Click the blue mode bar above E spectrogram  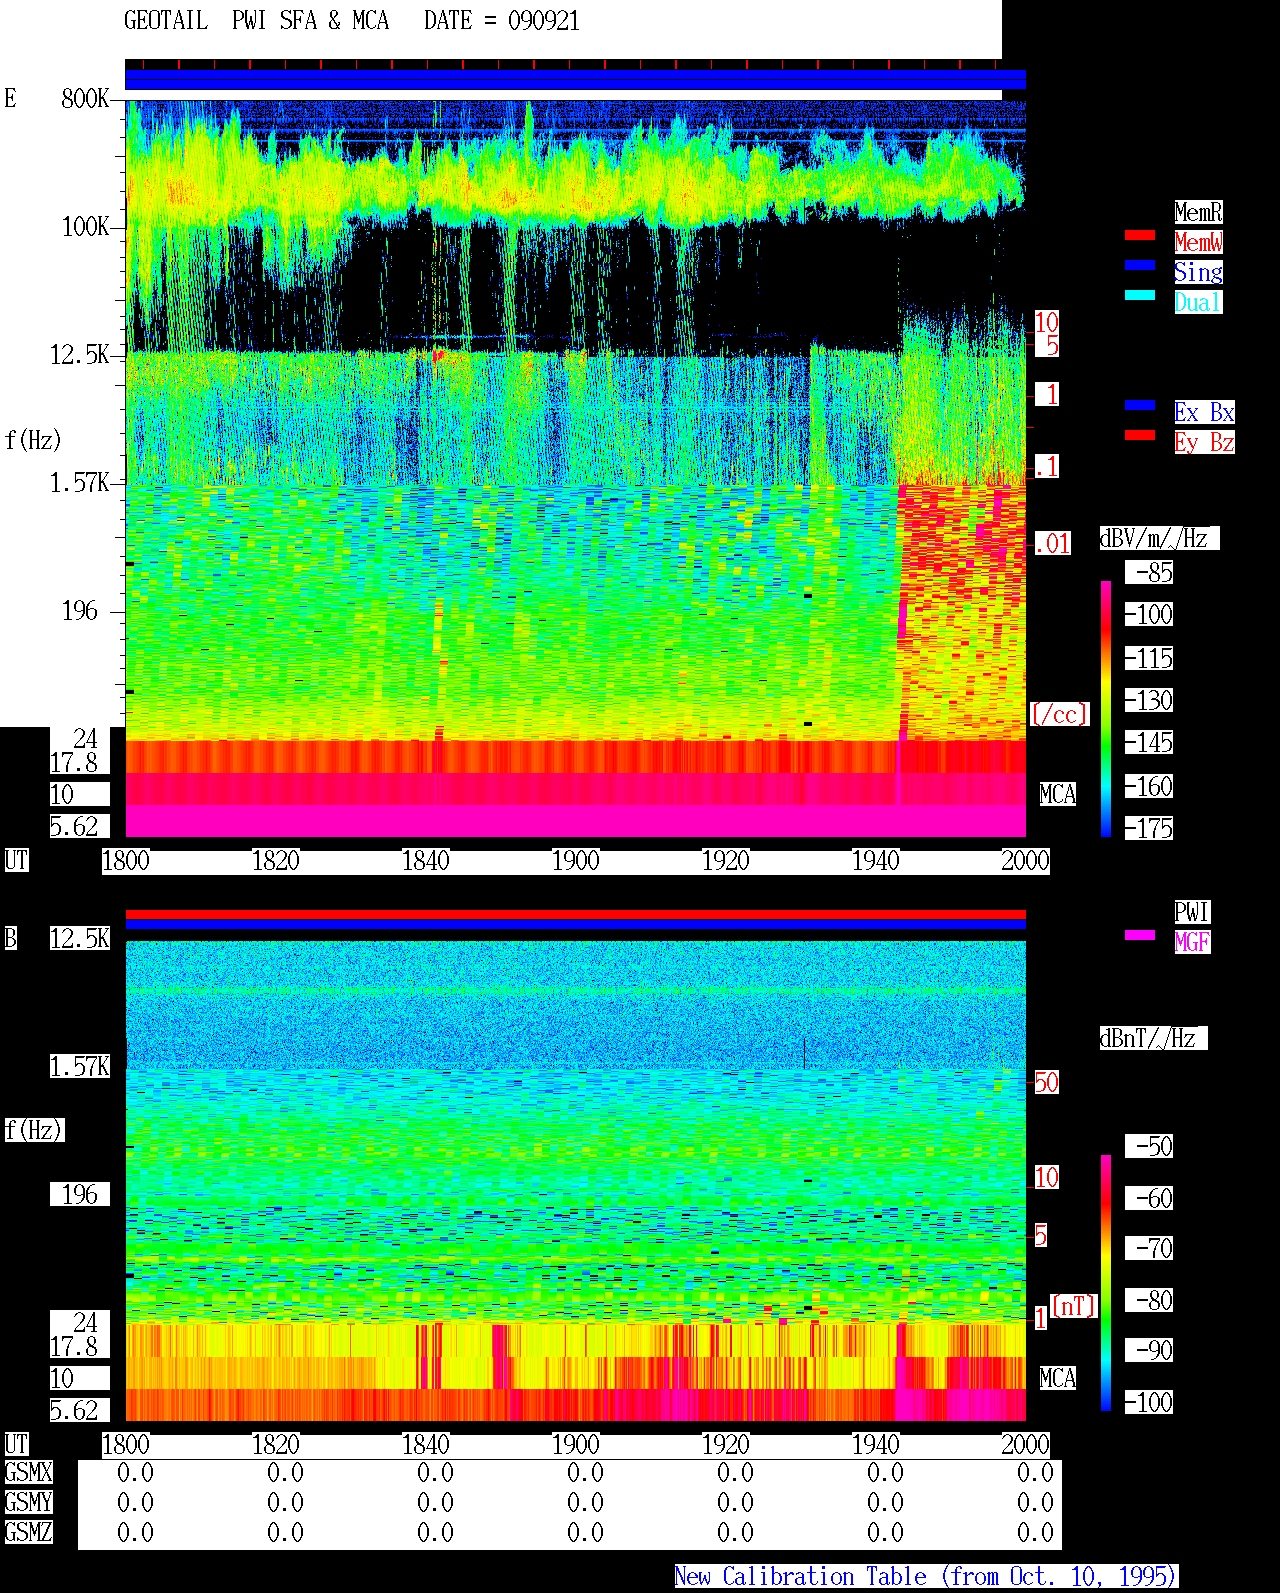575,80
